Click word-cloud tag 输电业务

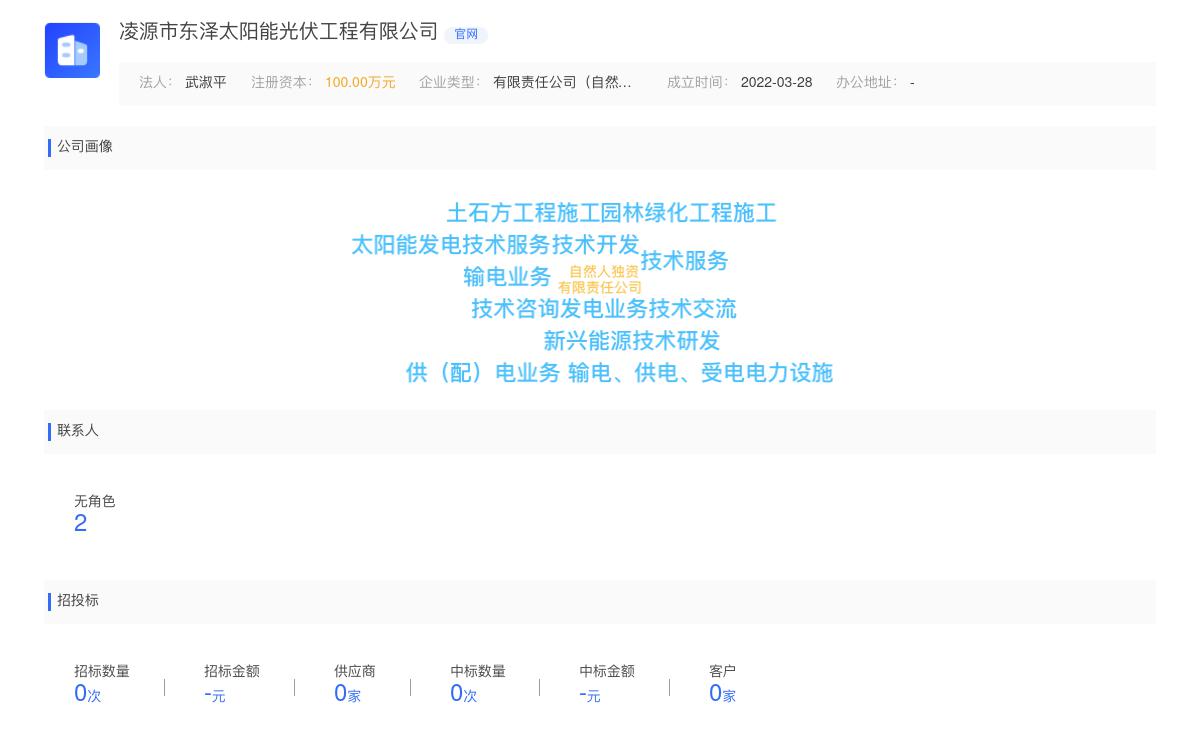pos(507,277)
